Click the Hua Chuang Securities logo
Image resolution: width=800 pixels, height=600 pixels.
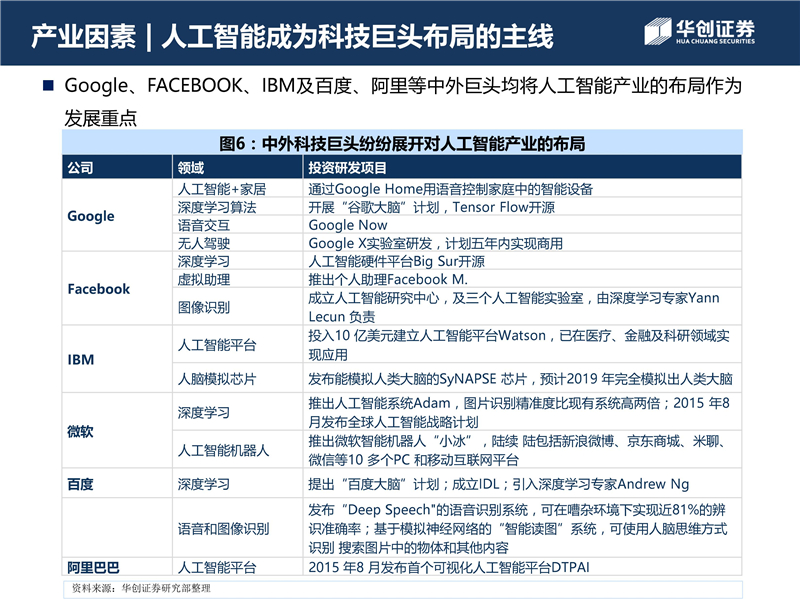pyautogui.click(x=699, y=32)
